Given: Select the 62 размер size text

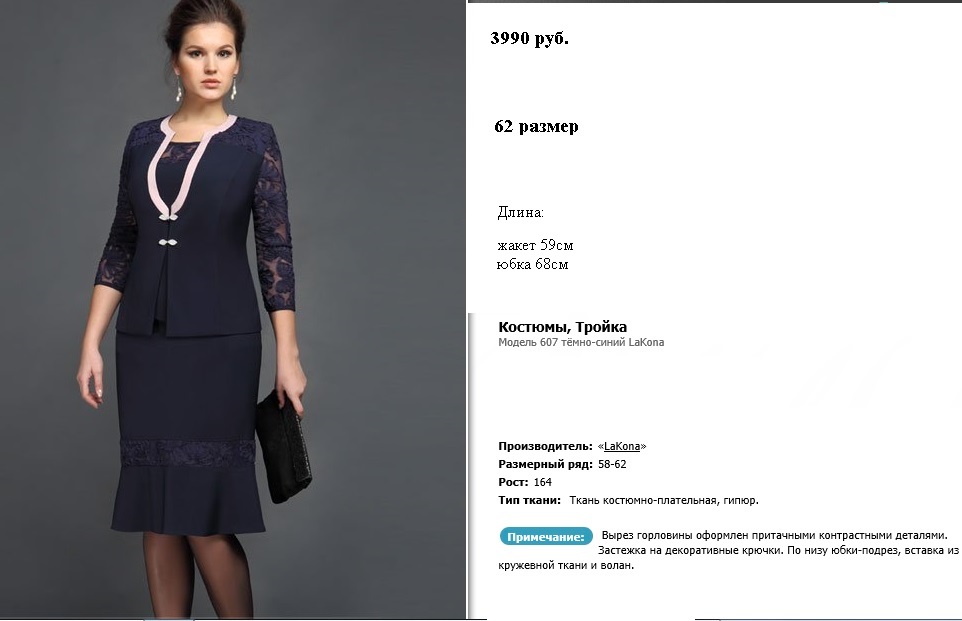Looking at the screenshot, I should coord(536,126).
